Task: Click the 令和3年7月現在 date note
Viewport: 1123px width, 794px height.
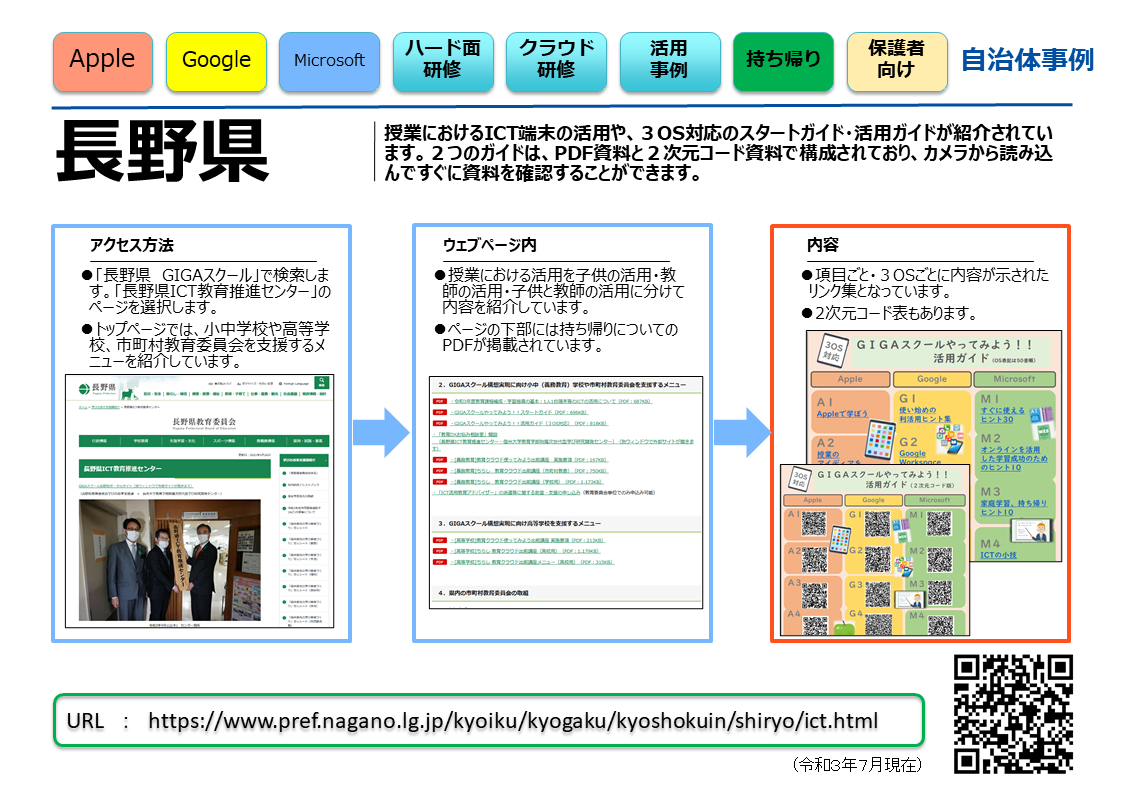Action: 857,765
